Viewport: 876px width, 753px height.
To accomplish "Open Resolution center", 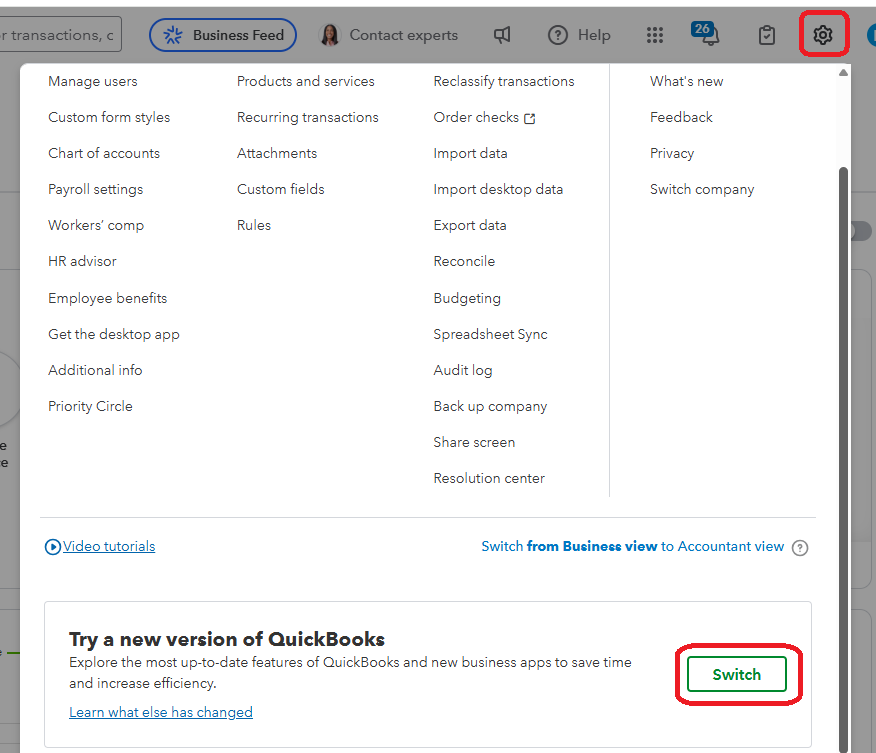I will coord(489,478).
